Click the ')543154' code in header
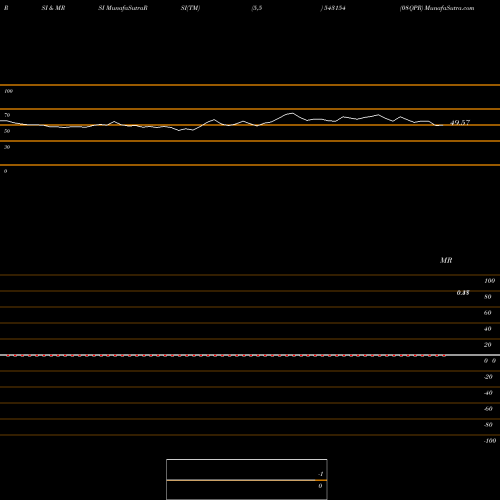The width and height of the screenshot is (500, 500). click(333, 8)
